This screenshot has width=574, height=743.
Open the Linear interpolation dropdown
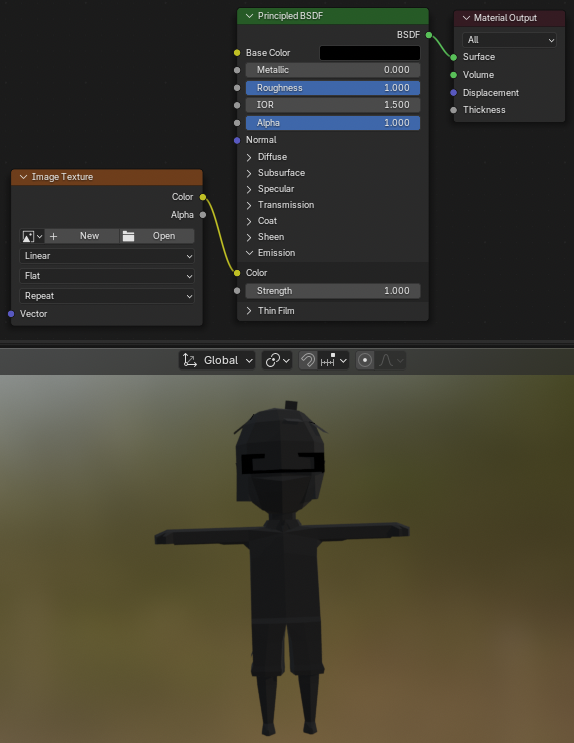pyautogui.click(x=107, y=256)
